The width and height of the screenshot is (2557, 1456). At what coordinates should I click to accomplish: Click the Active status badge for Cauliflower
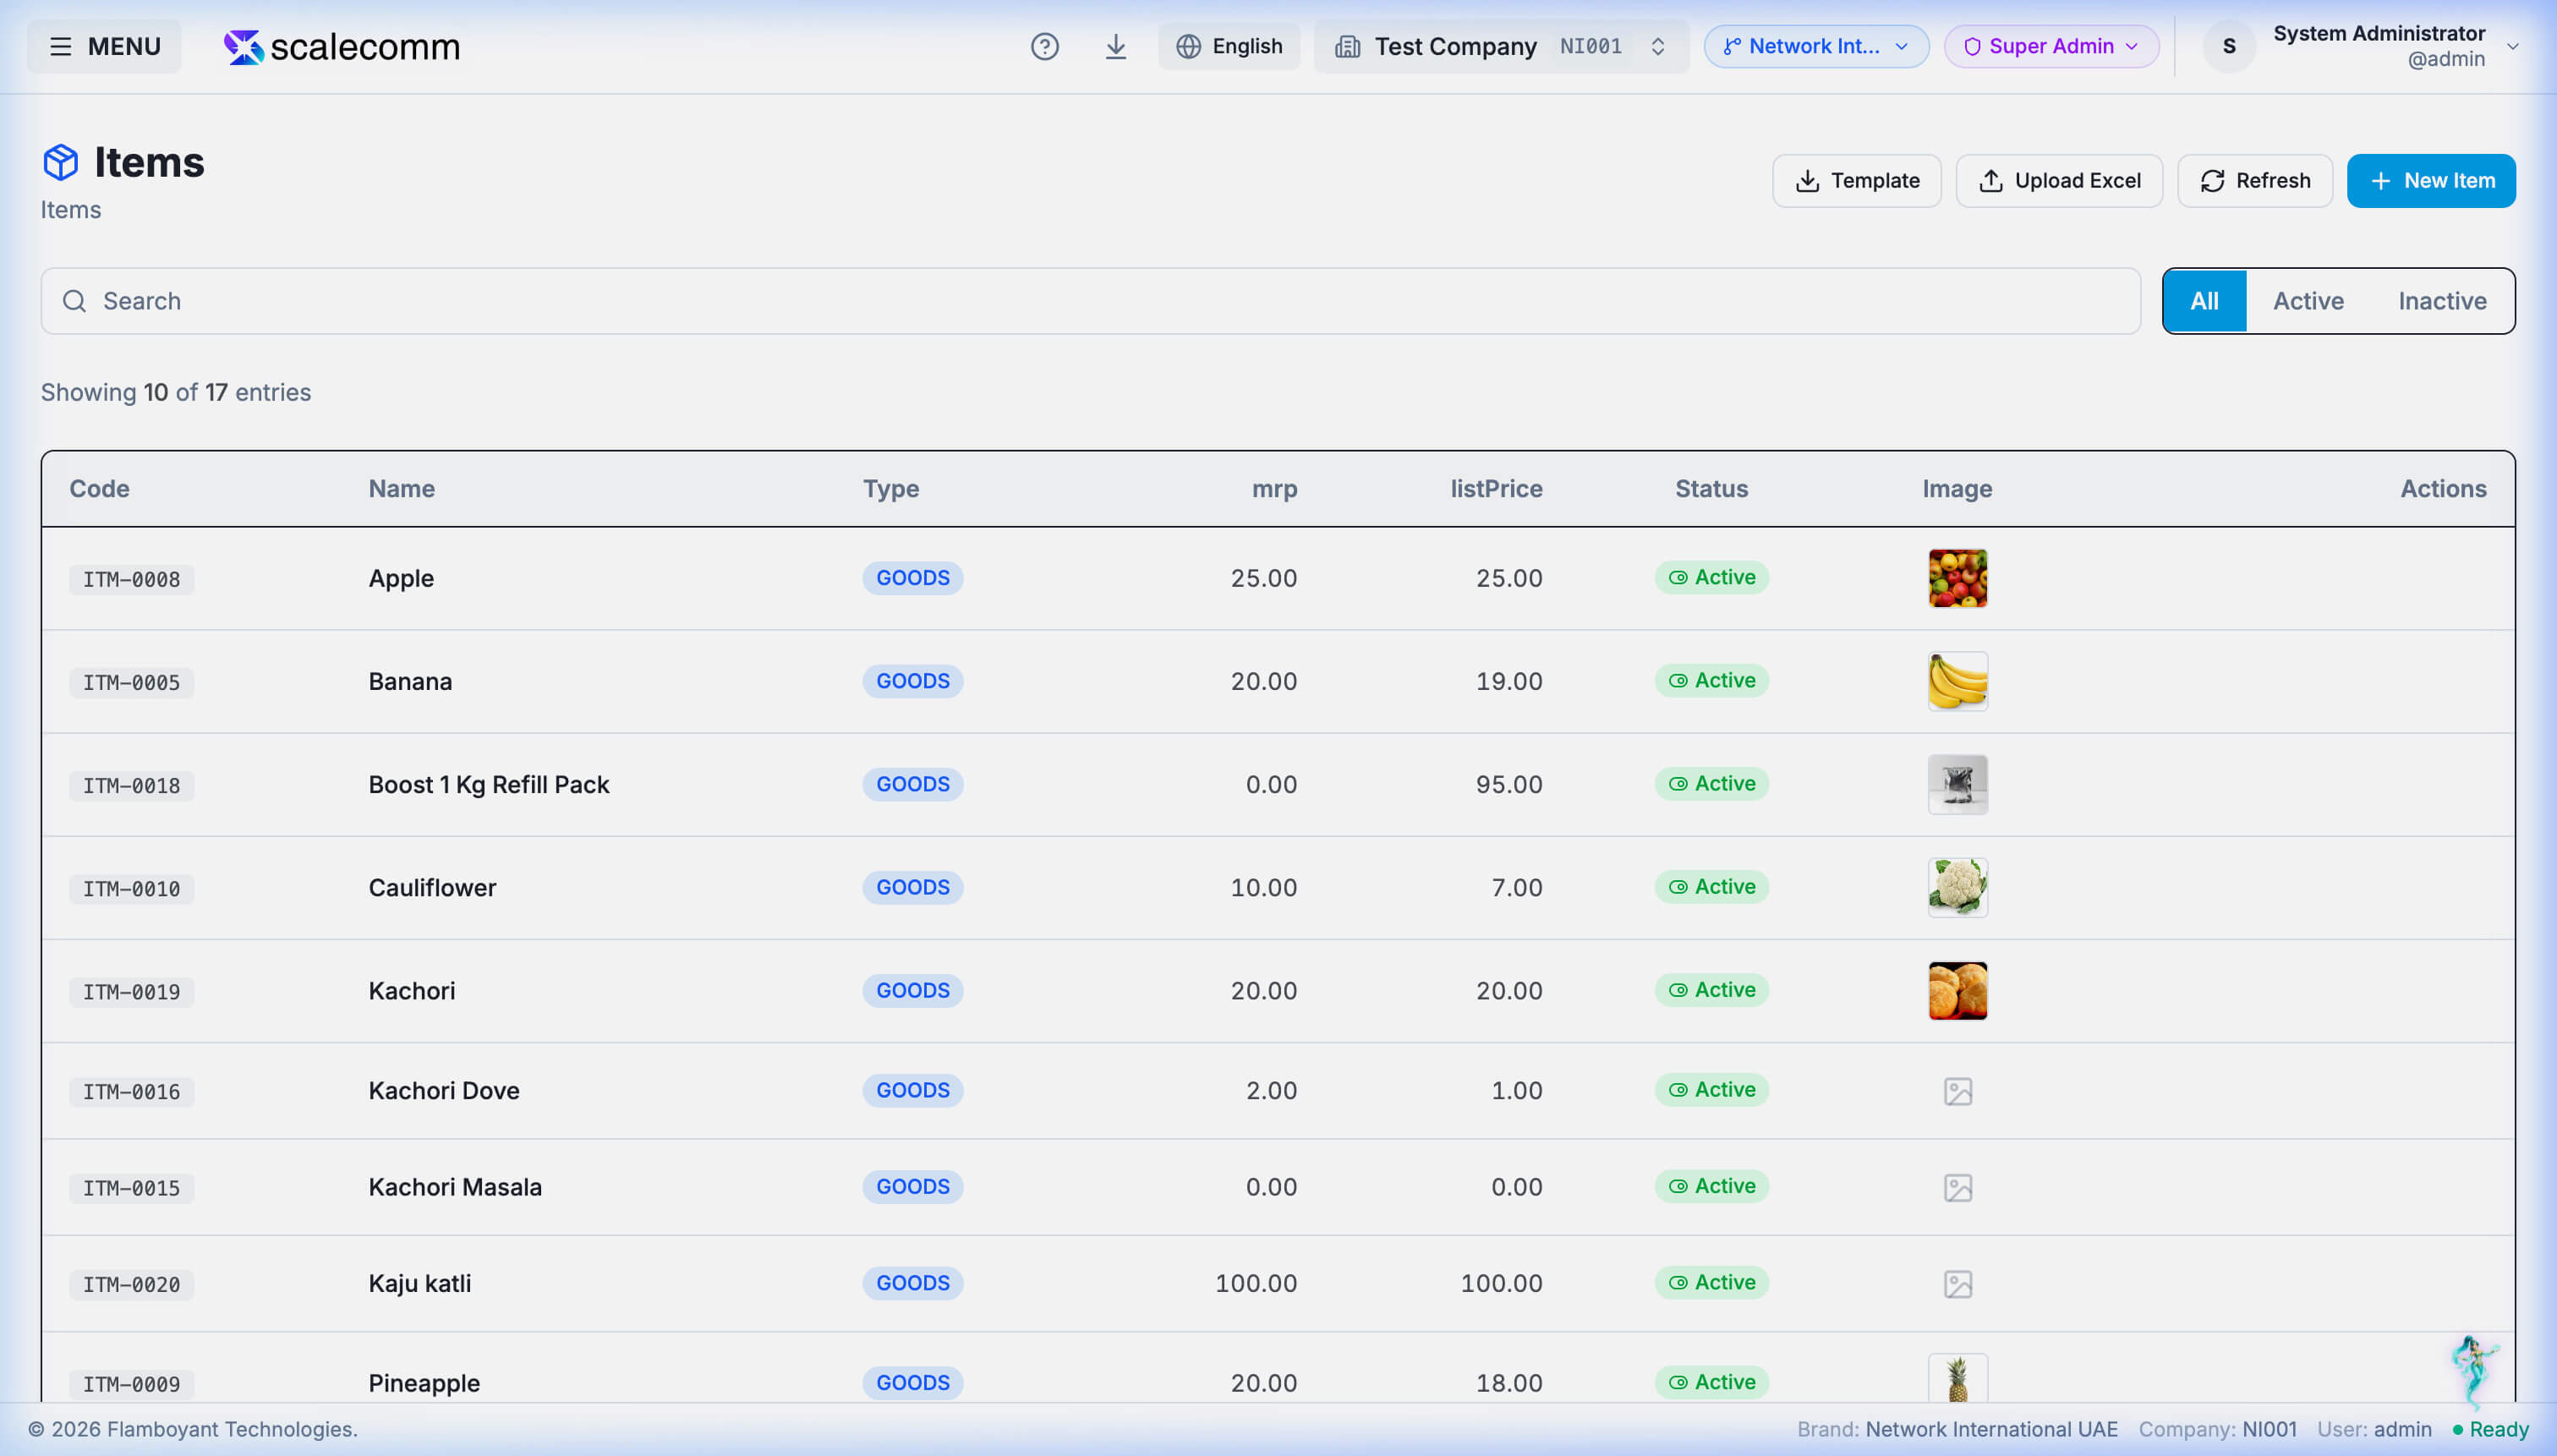[x=1711, y=886]
